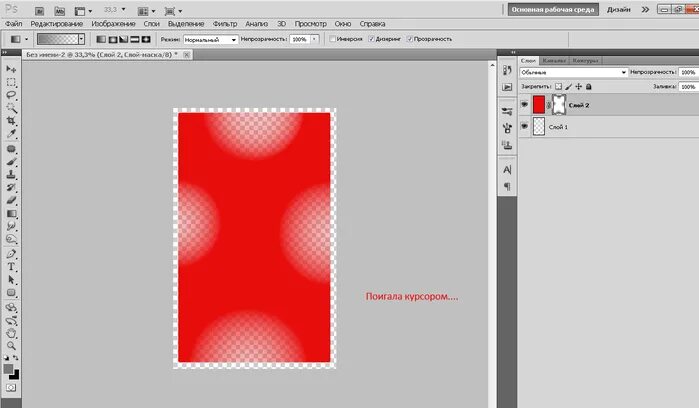The image size is (699, 408).
Task: Hide layer Слой 2
Action: (x=524, y=105)
